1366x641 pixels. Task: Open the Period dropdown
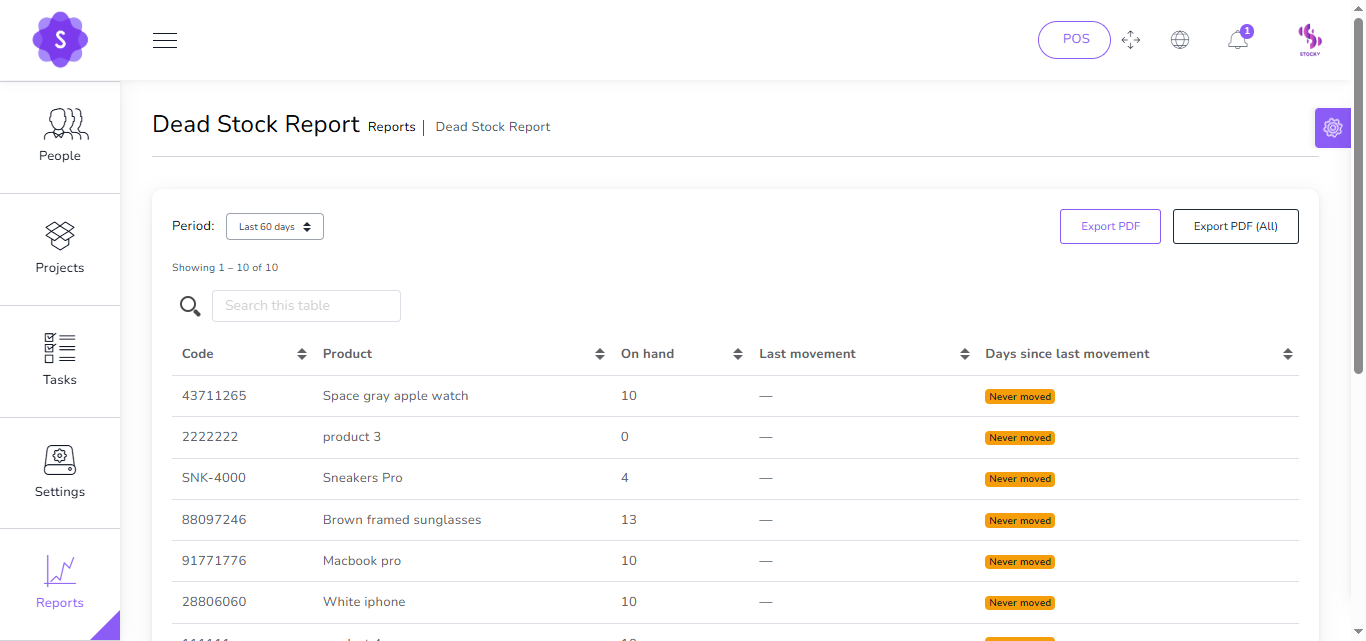click(x=275, y=227)
